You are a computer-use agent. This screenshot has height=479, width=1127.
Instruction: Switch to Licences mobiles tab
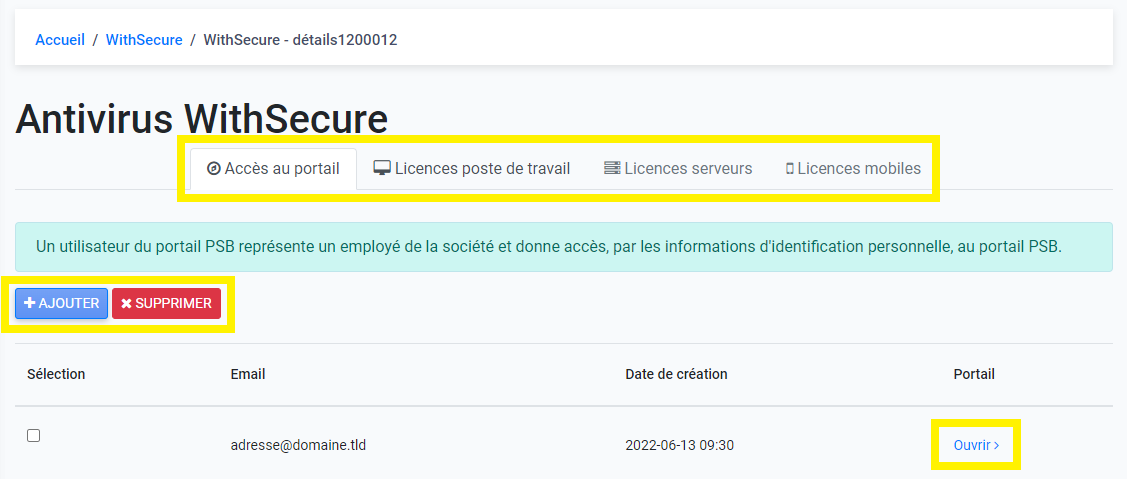[853, 169]
